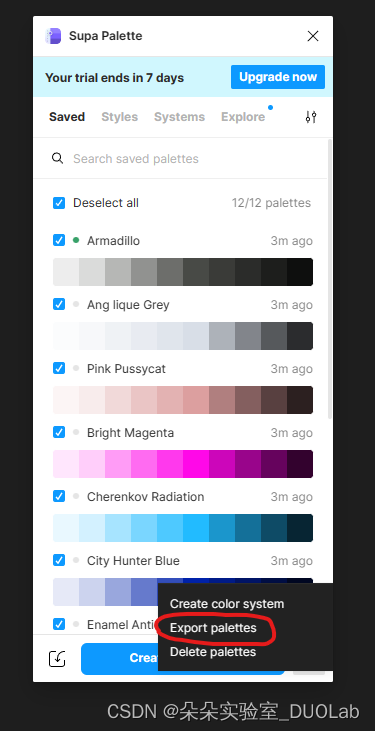Select Export palettes from the context menu
The height and width of the screenshot is (731, 375).
[x=213, y=628]
